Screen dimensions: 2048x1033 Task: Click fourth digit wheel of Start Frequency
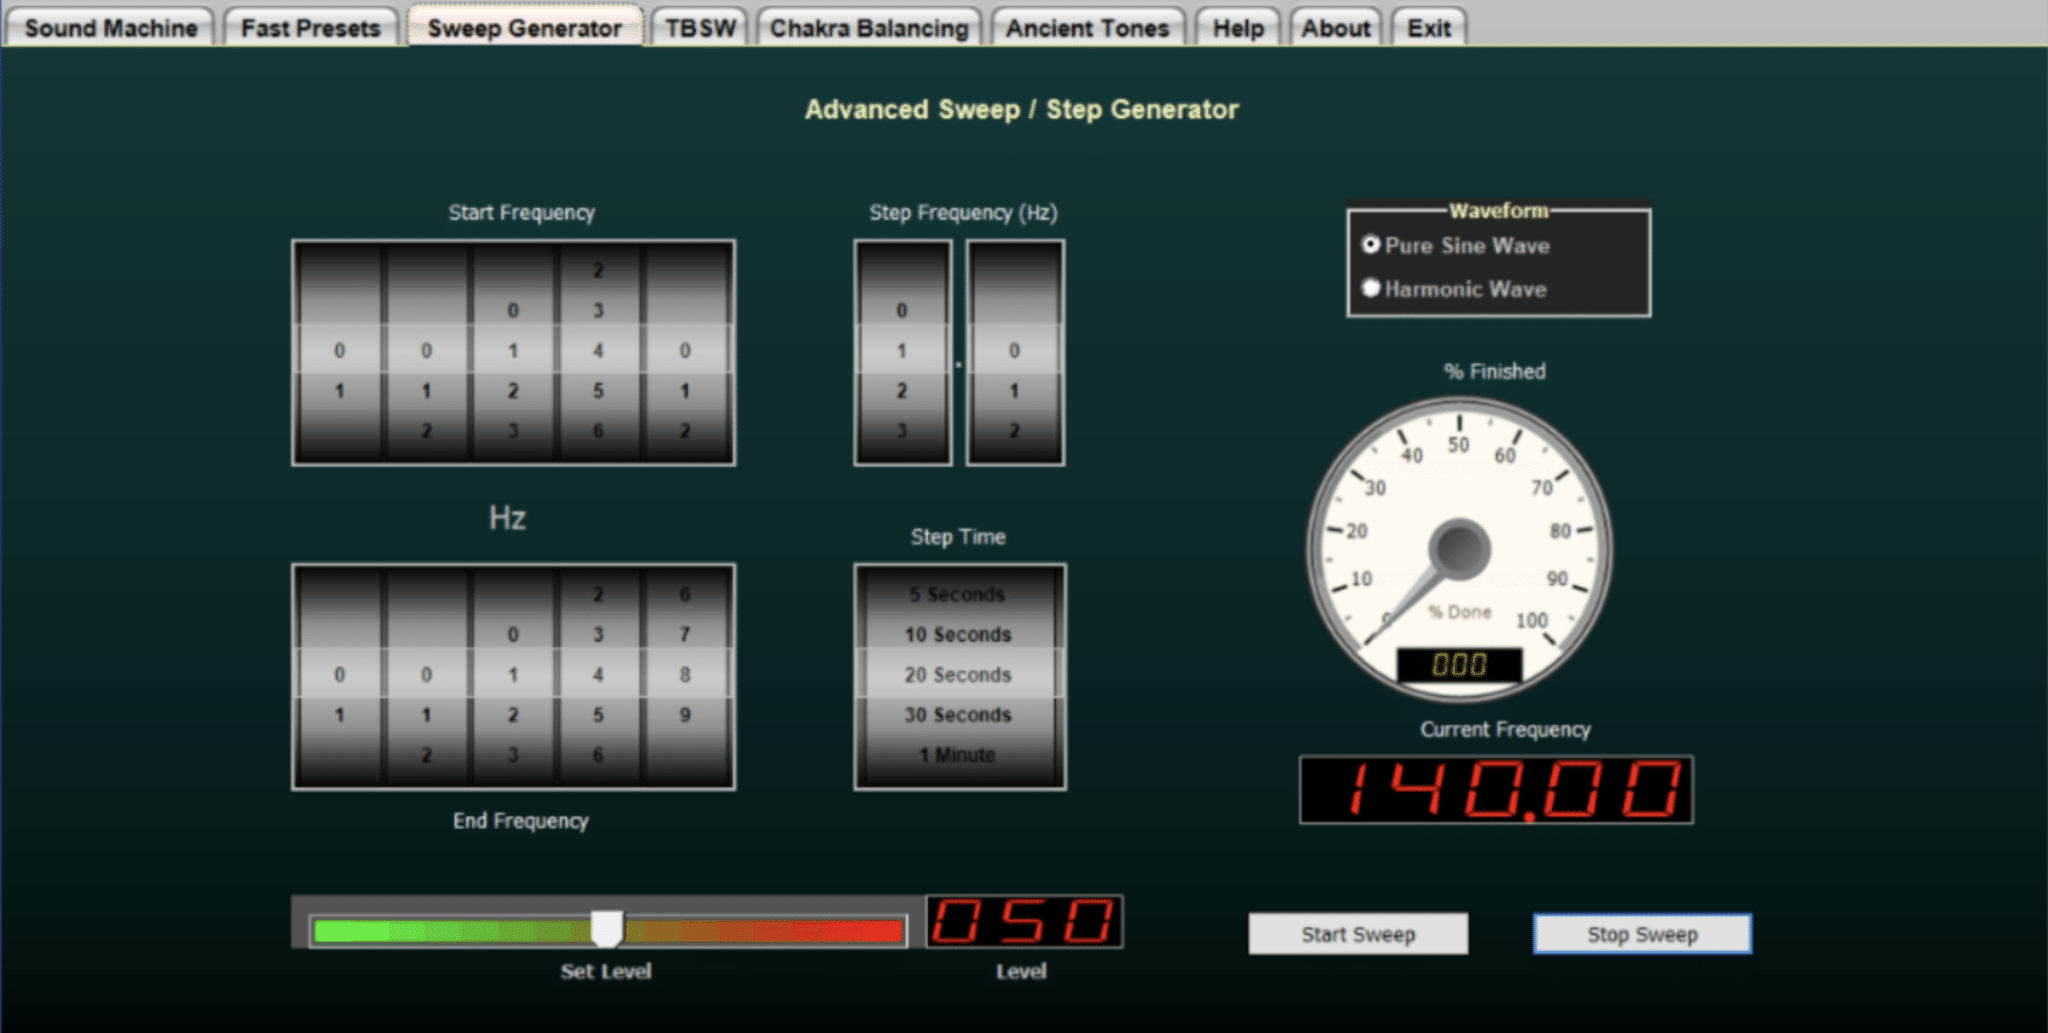(598, 352)
